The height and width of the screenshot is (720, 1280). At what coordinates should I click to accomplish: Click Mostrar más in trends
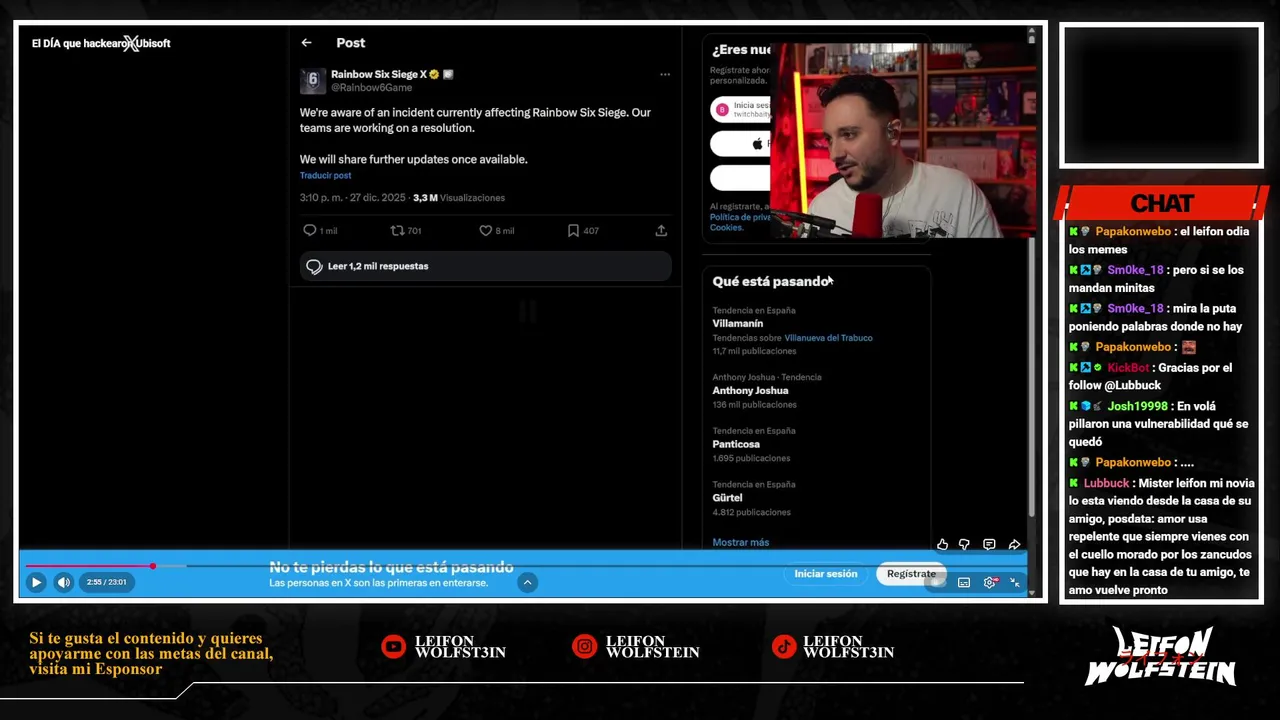click(x=741, y=542)
